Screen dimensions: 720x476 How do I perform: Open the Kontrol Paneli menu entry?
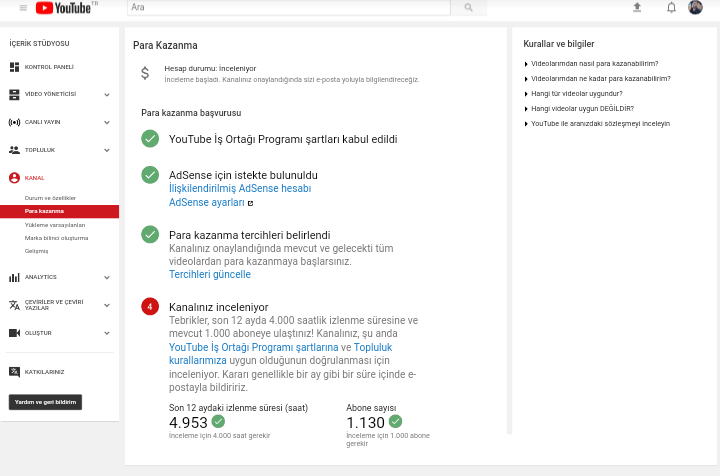(x=49, y=67)
